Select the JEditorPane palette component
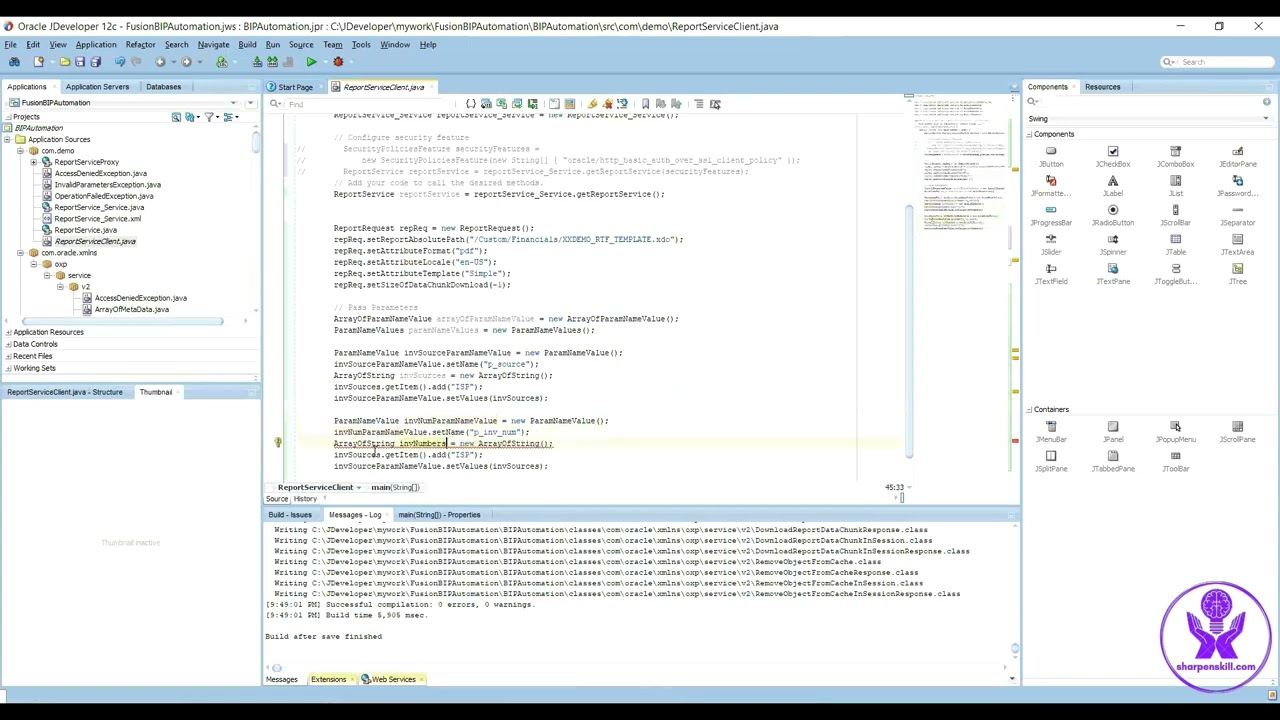This screenshot has height=720, width=1280. tap(1238, 157)
